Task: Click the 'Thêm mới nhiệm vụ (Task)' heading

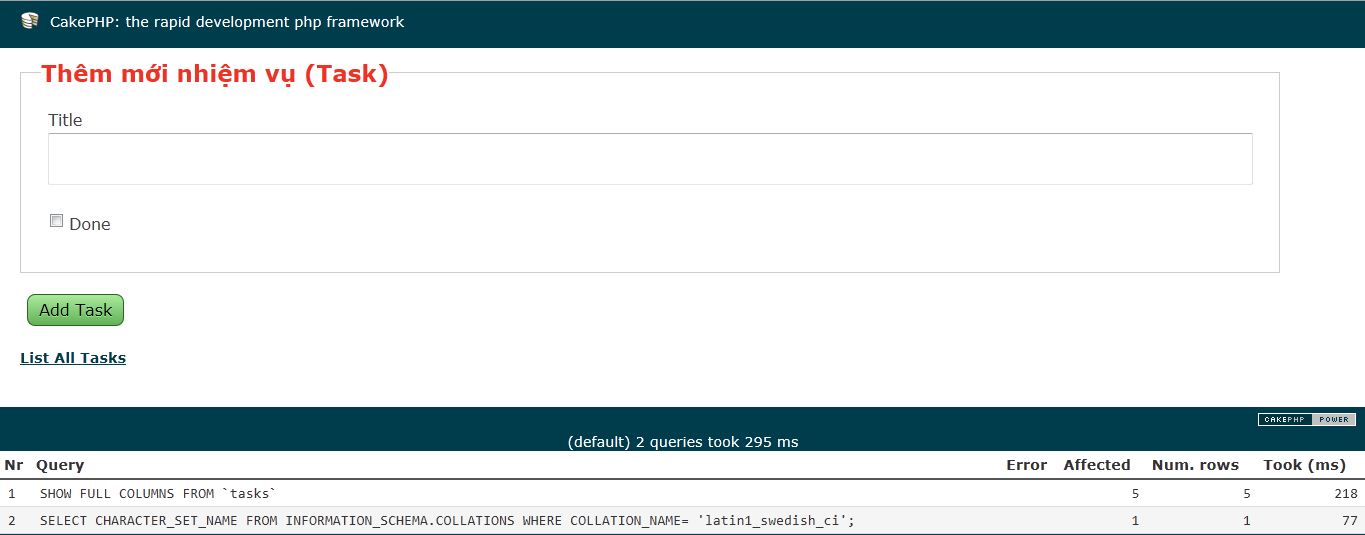Action: (x=215, y=74)
